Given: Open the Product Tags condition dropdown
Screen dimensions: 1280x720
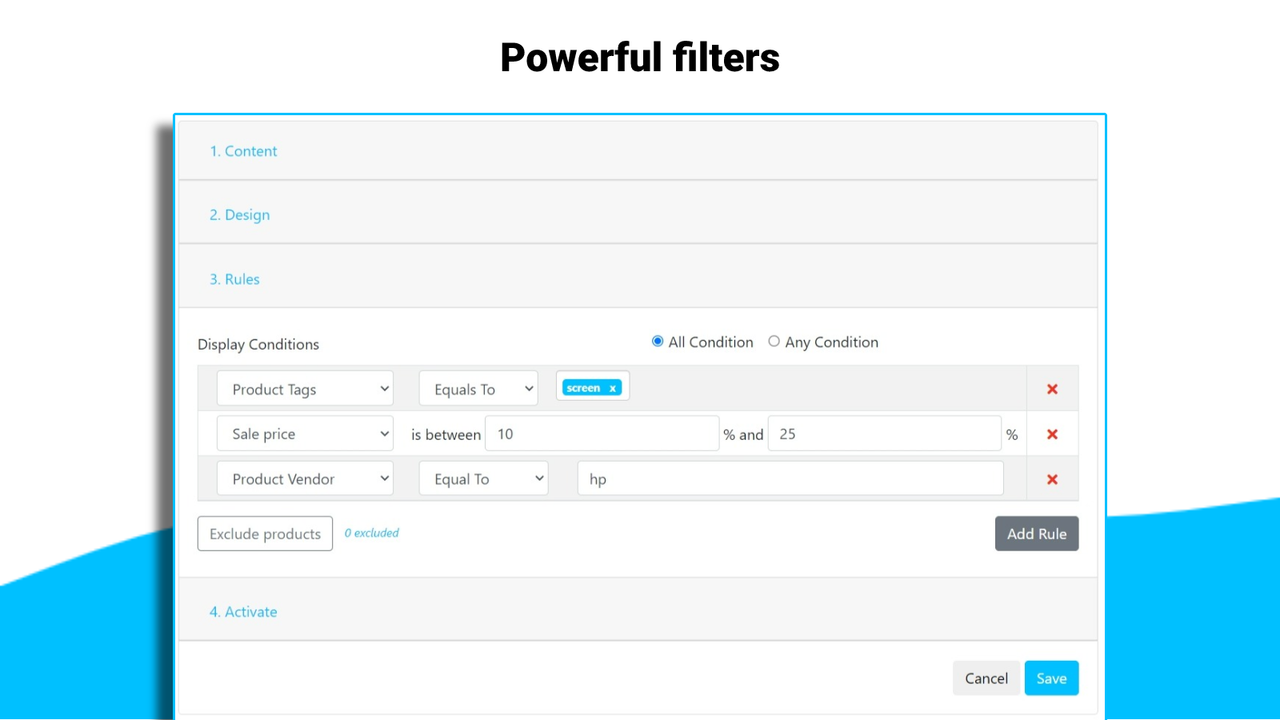Looking at the screenshot, I should [304, 388].
